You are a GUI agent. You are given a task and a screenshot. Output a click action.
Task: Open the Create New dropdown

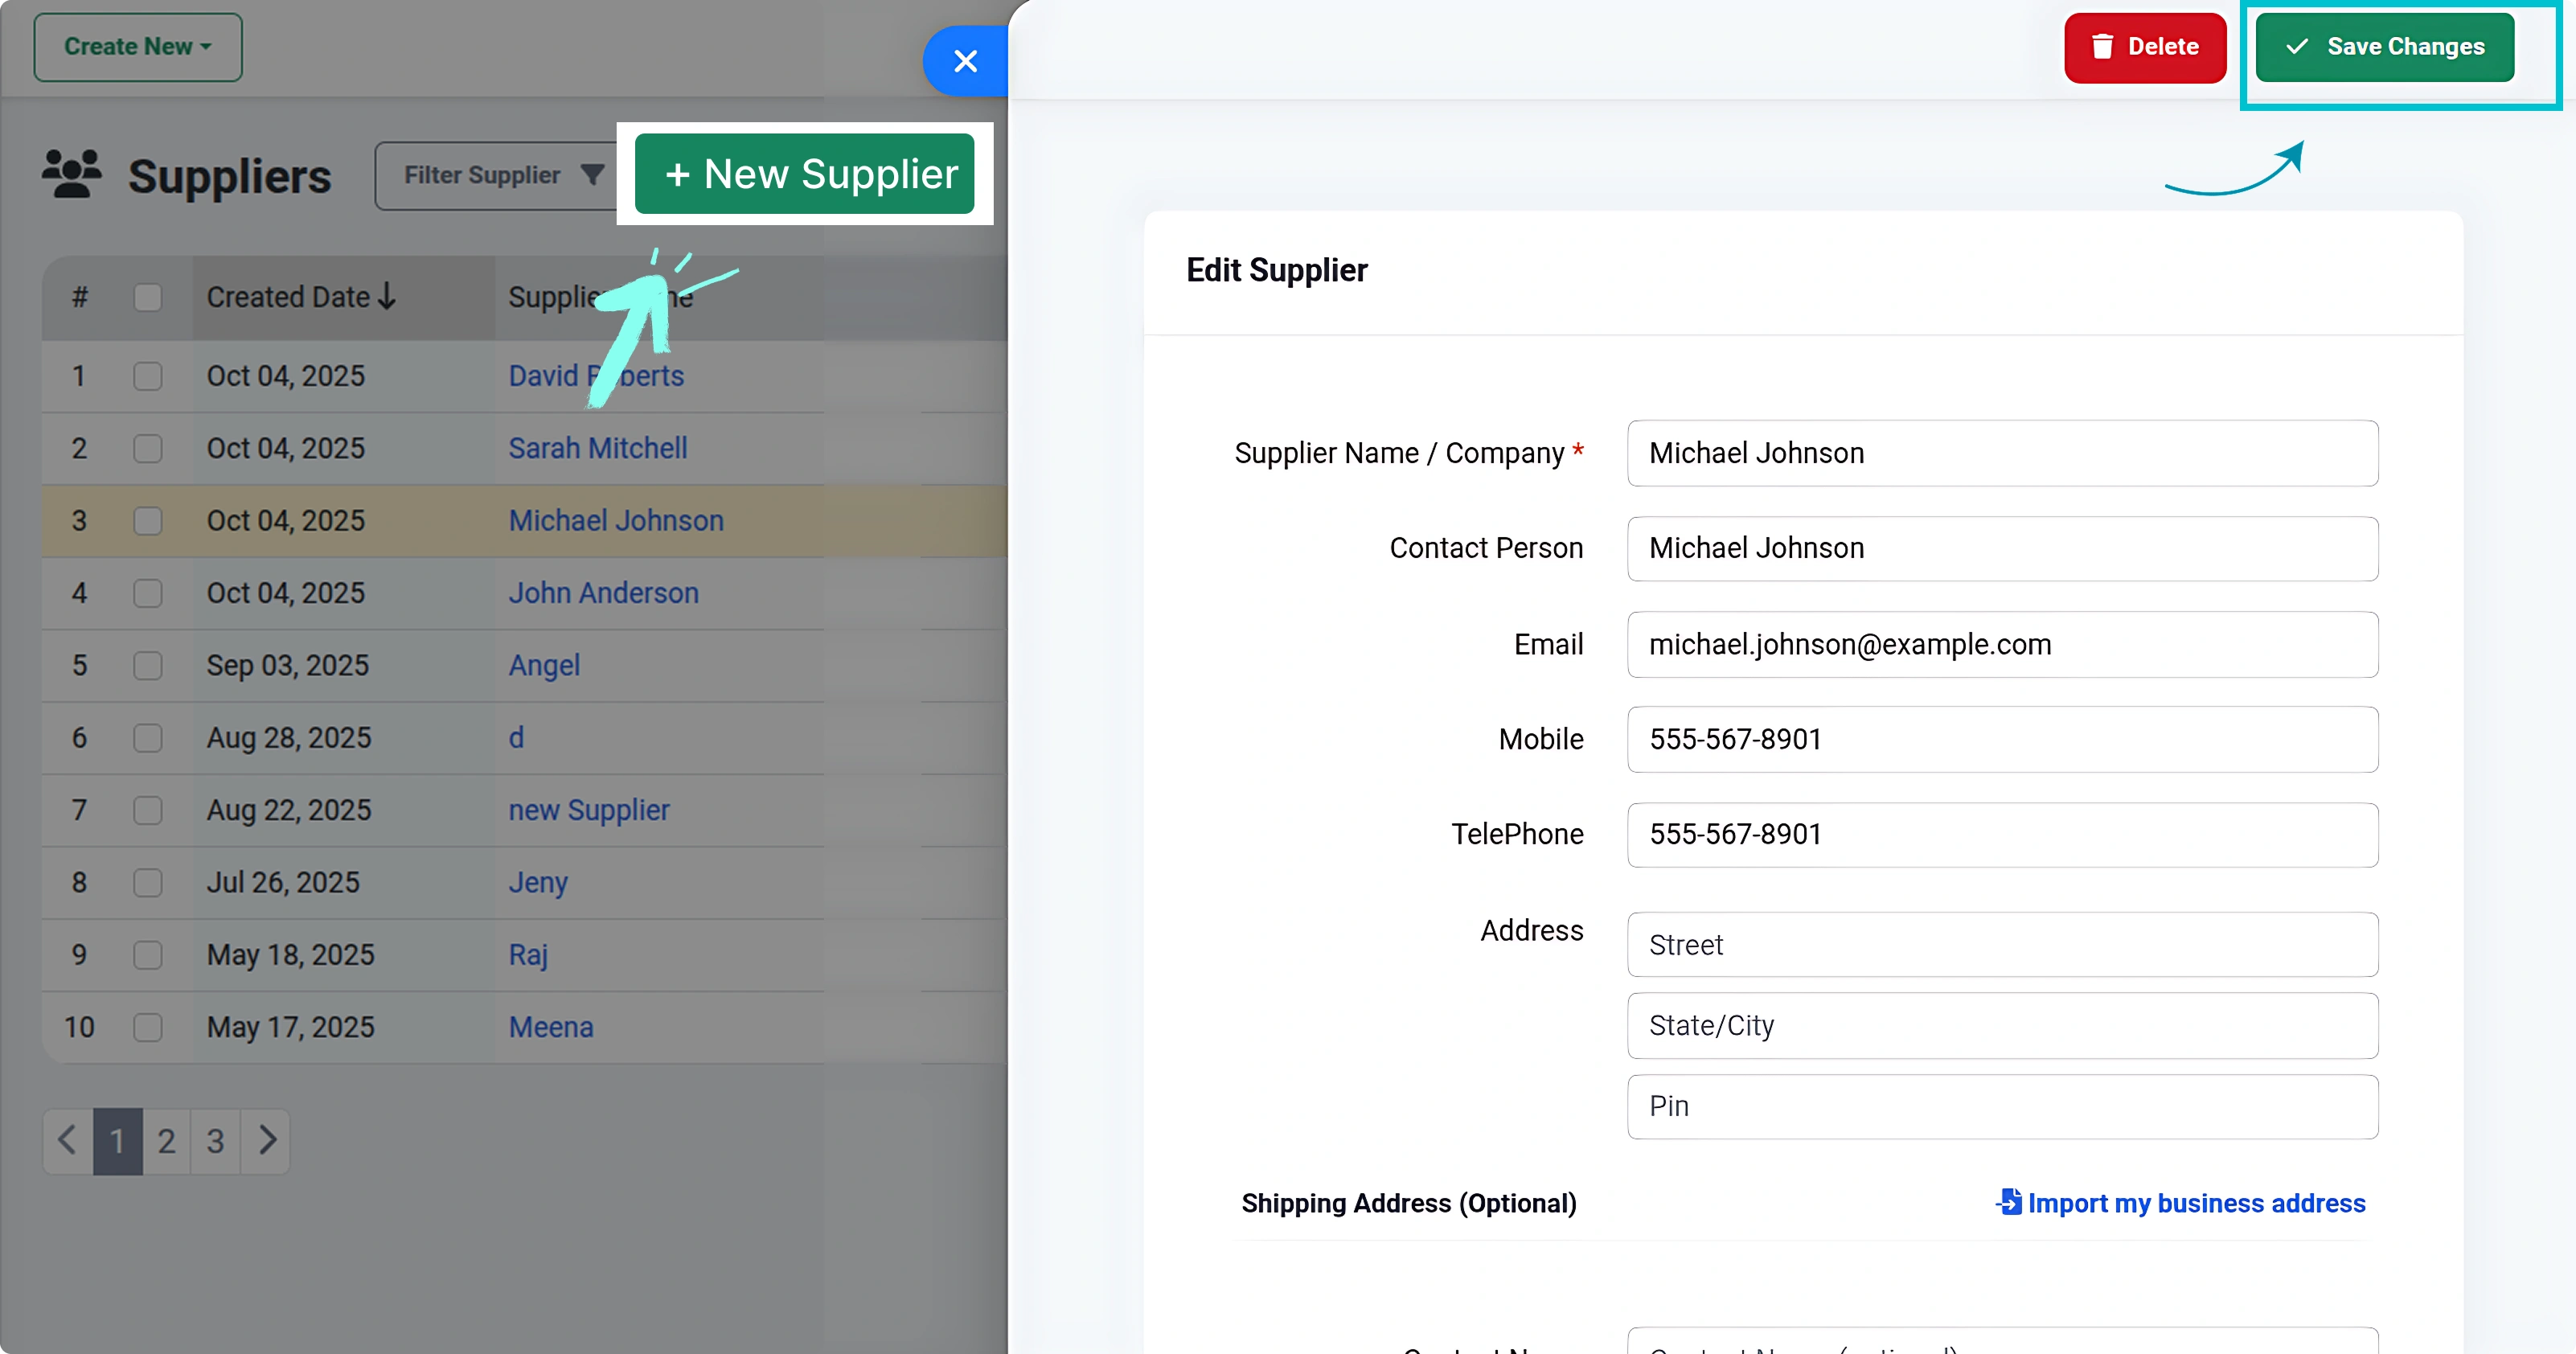click(137, 46)
